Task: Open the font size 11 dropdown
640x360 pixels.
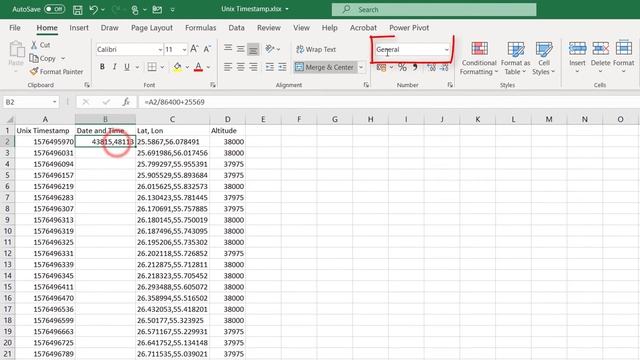Action: click(184, 49)
